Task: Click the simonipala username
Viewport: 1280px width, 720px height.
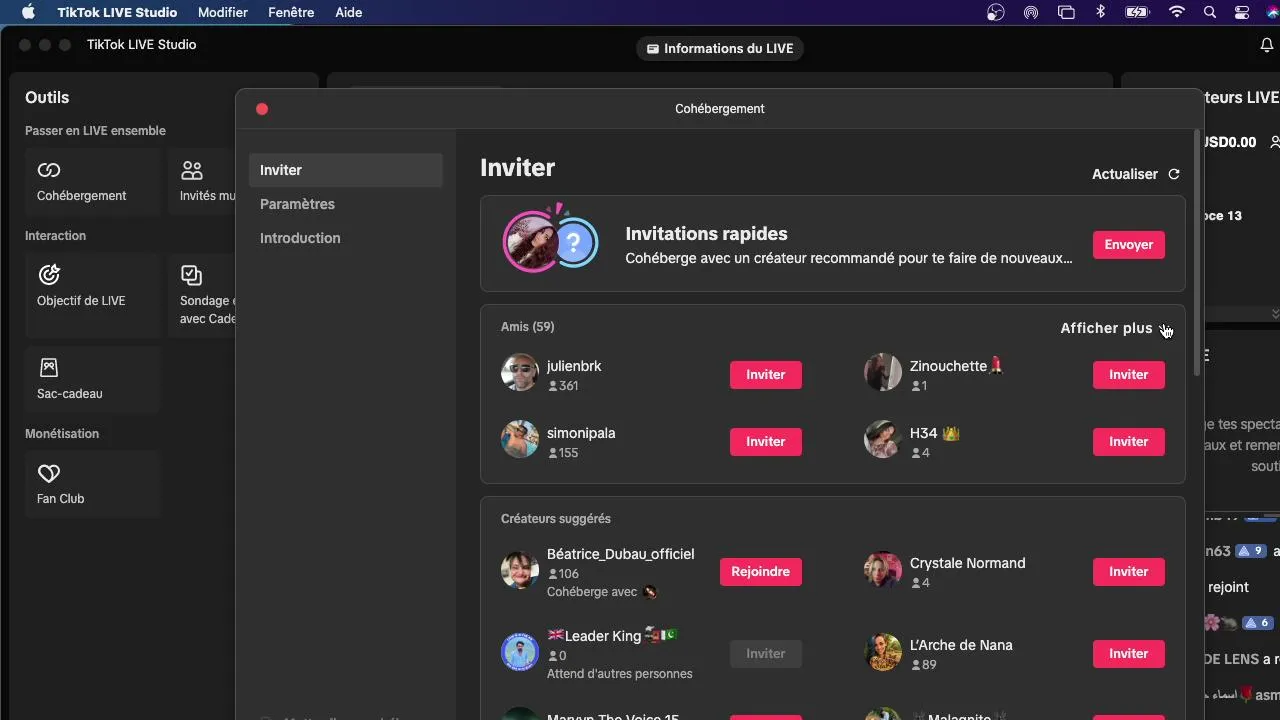Action: pyautogui.click(x=581, y=433)
